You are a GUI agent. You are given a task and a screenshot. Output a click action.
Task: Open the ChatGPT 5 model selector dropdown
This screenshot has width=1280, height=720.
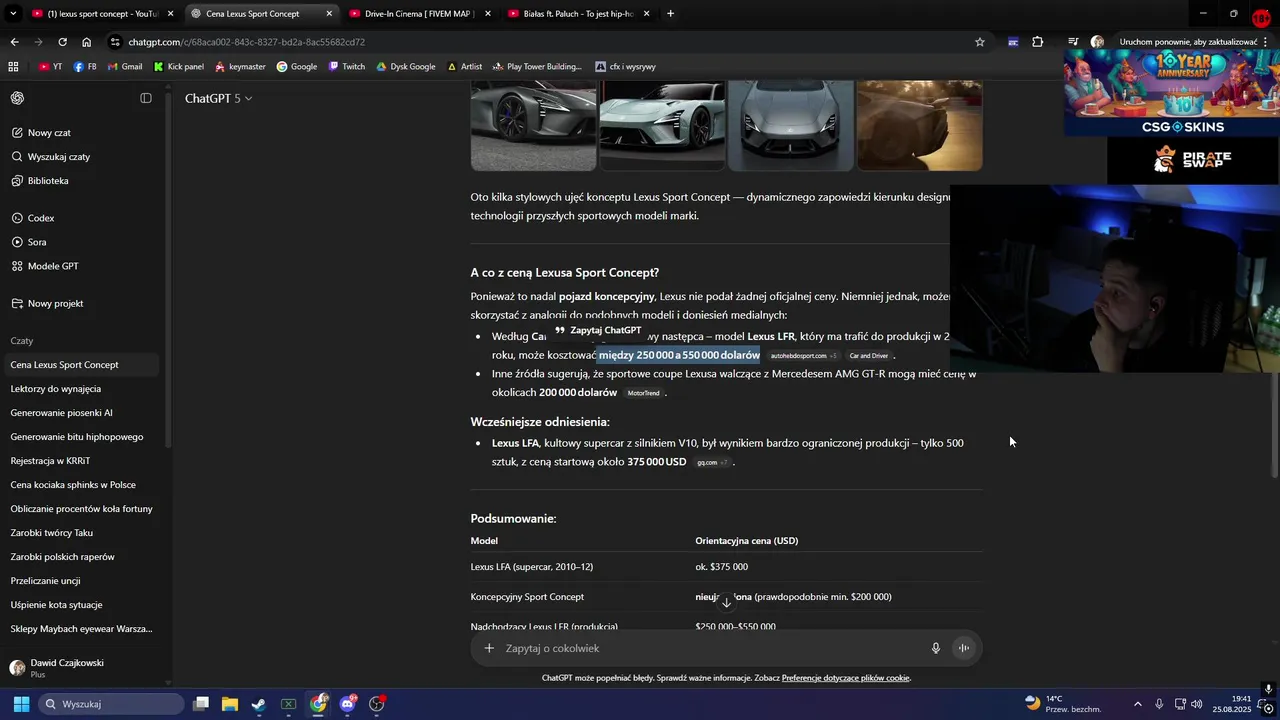(218, 98)
